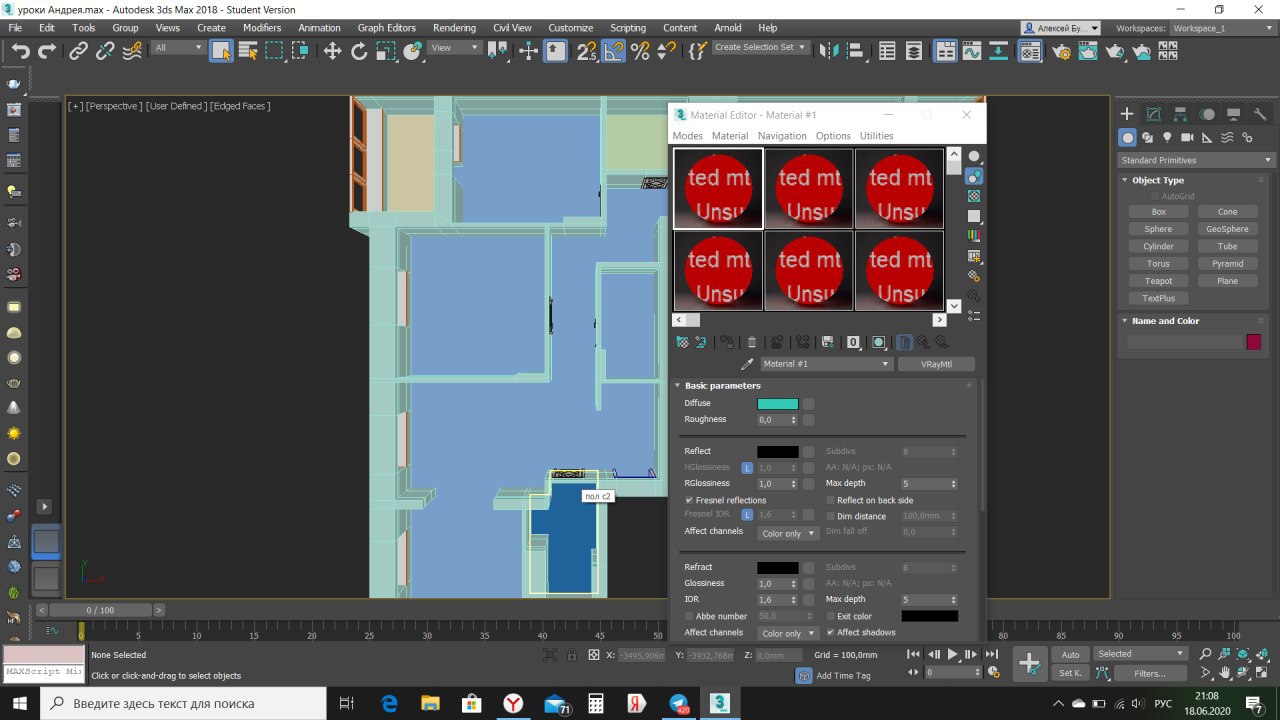
Task: Click the GeoSphere primitive button
Action: pos(1228,229)
